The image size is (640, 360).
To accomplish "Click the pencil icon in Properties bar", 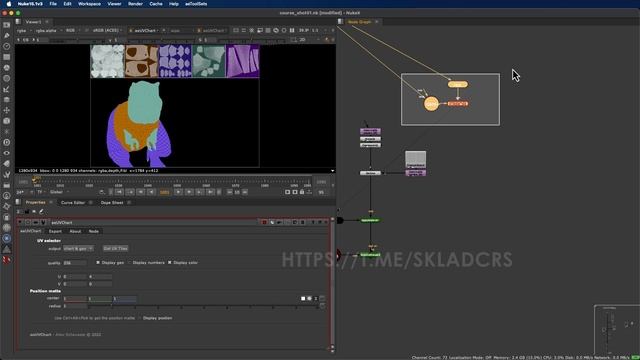I will coord(41,211).
